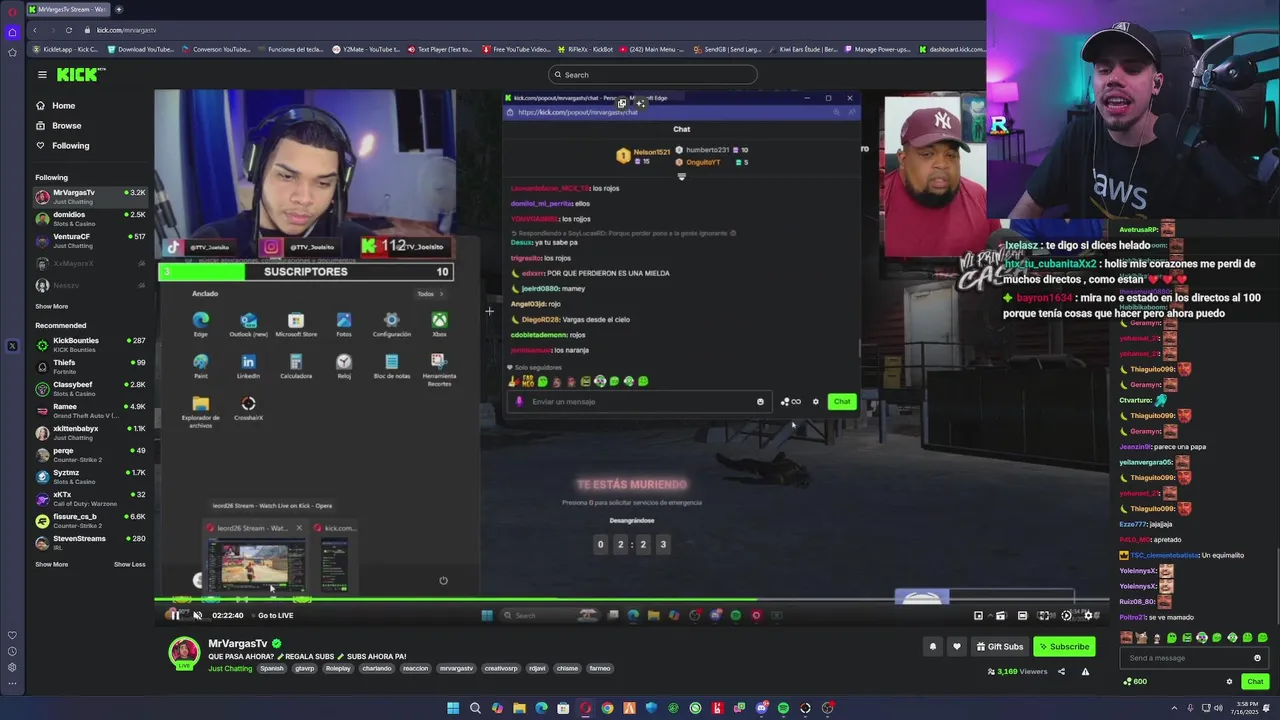Click the Send a message field
This screenshot has width=1280, height=720.
click(1195, 658)
